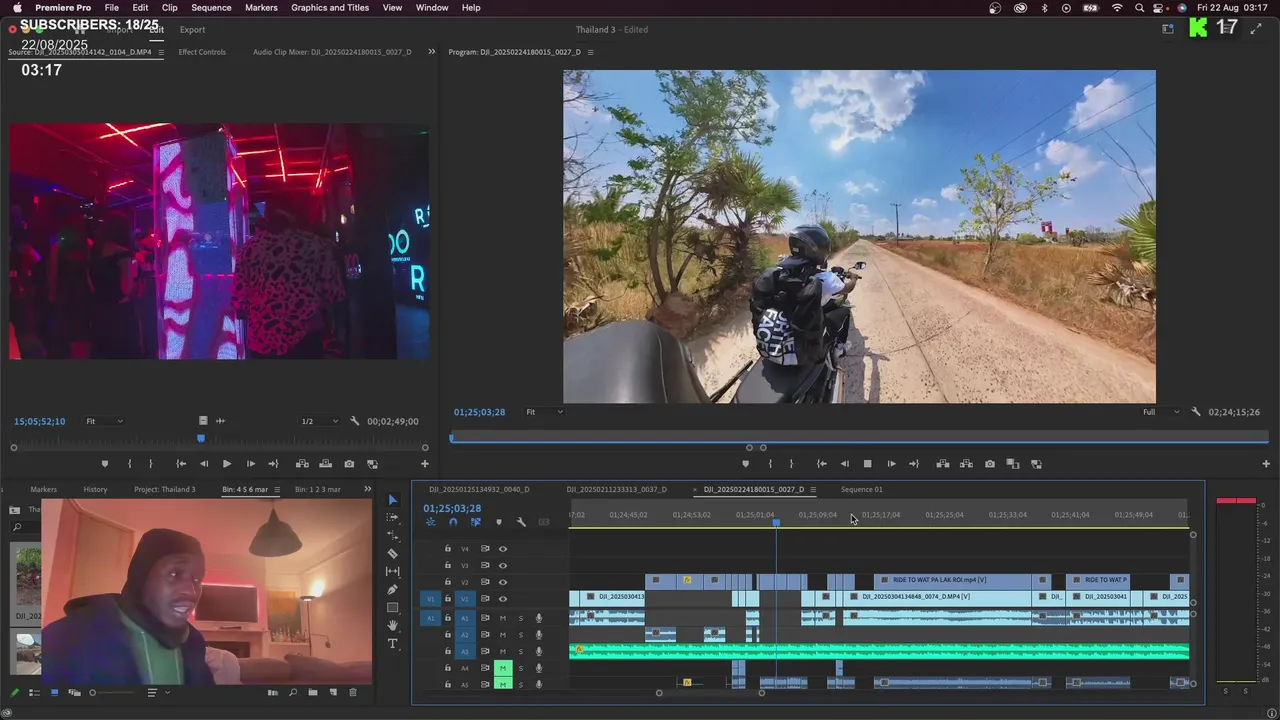
Task: Click Extract button in Program monitor
Action: pos(966,464)
